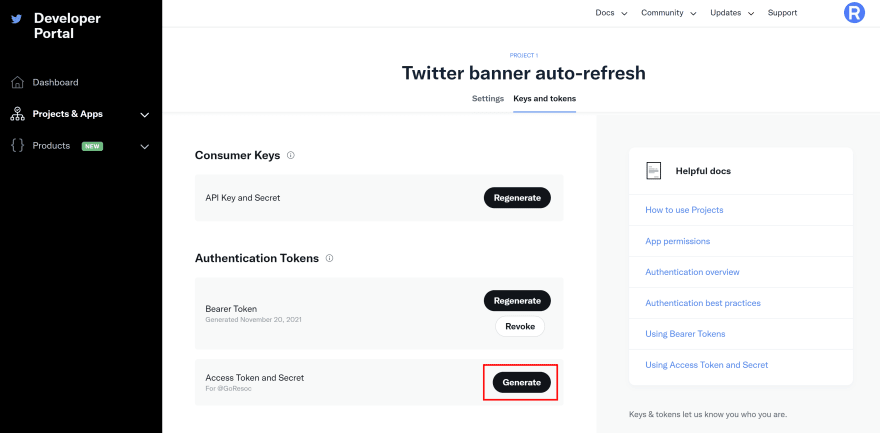This screenshot has height=433, width=880.
Task: Click 'For @GoResoc' text
Action: [228, 388]
